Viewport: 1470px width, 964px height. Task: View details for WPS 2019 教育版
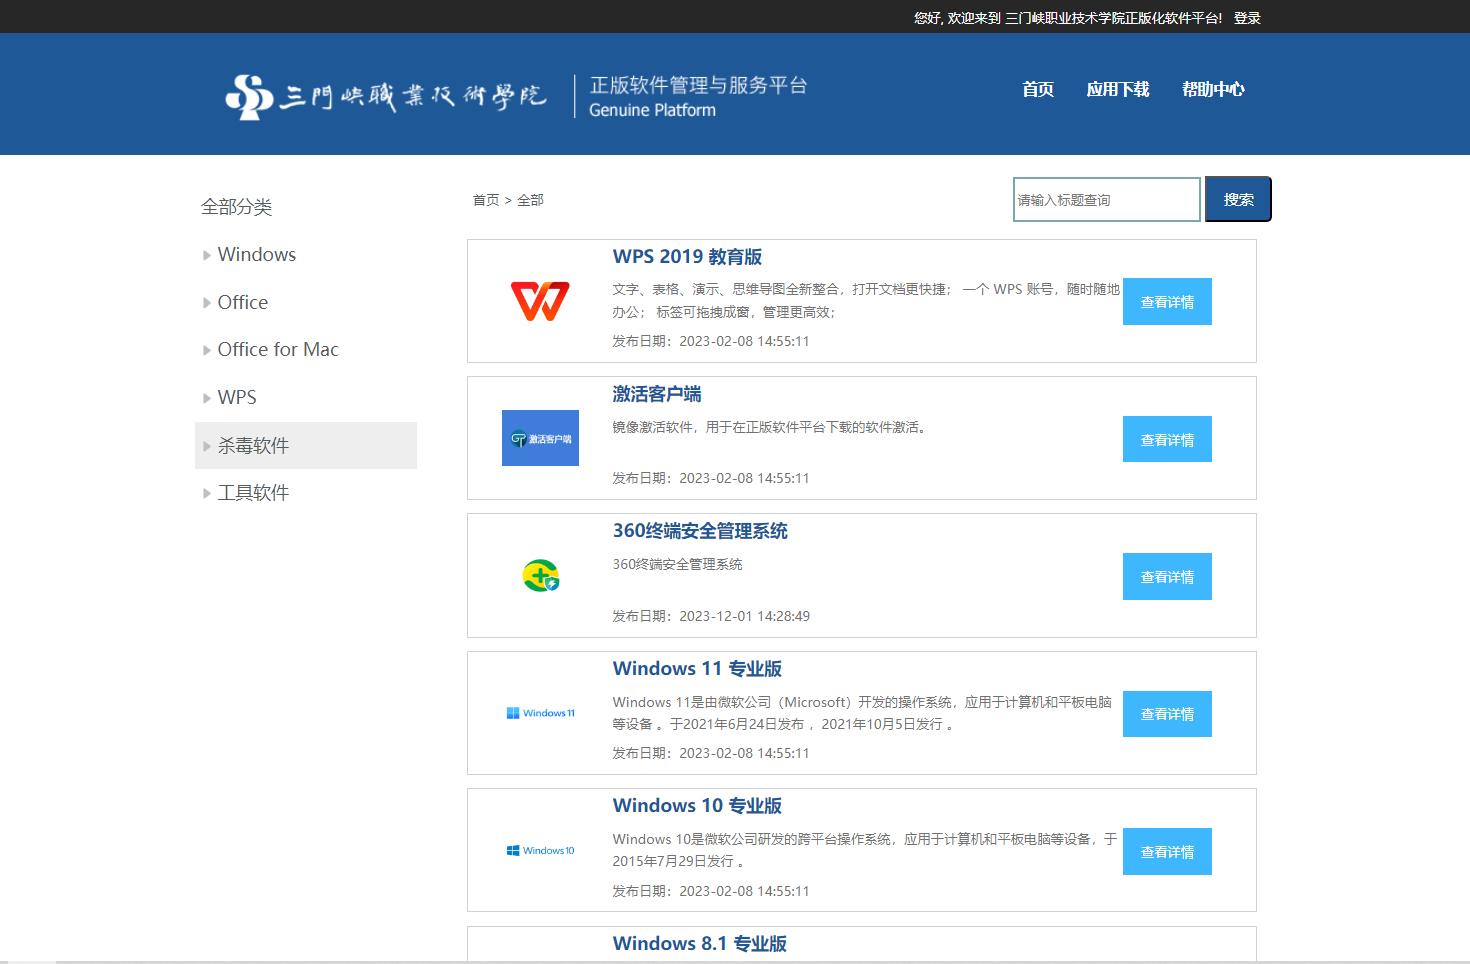click(1167, 302)
